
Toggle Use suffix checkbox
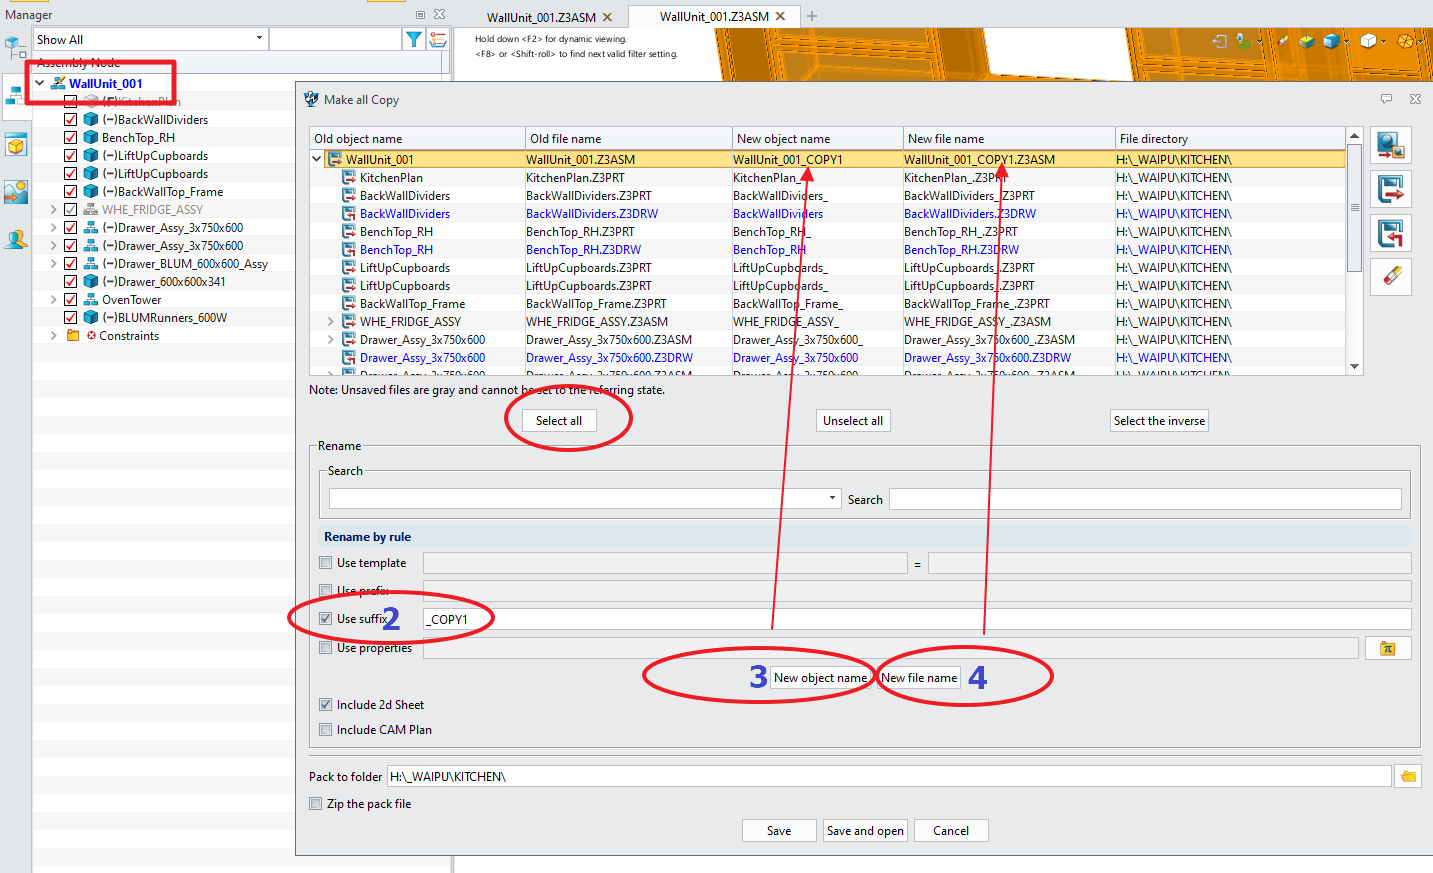pyautogui.click(x=325, y=619)
